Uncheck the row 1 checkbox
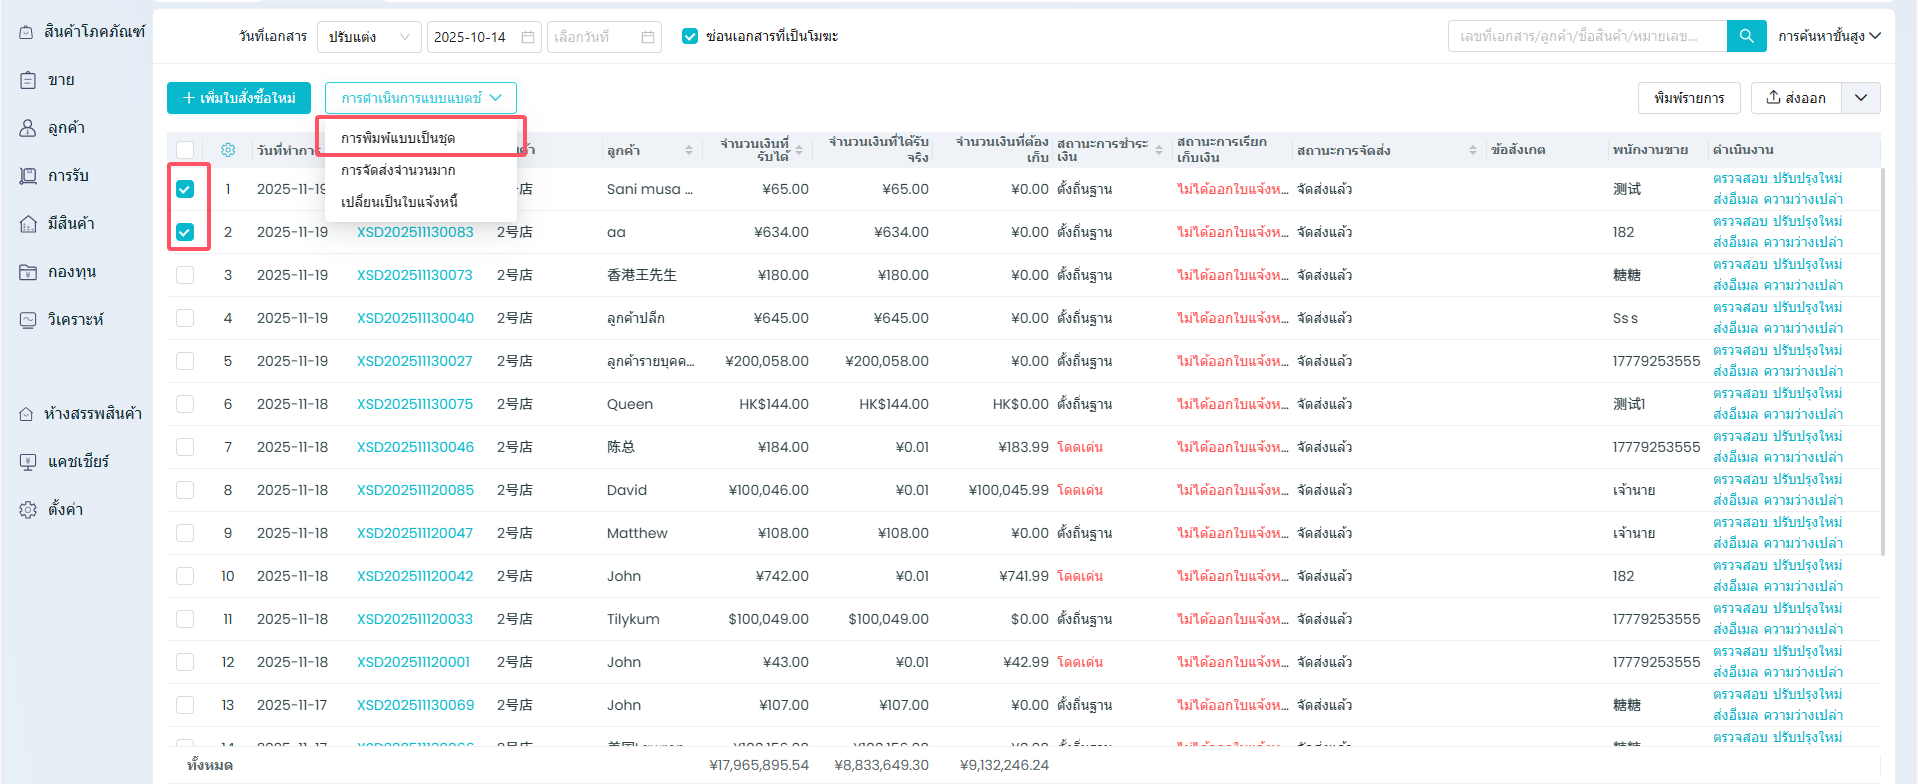 tap(185, 189)
